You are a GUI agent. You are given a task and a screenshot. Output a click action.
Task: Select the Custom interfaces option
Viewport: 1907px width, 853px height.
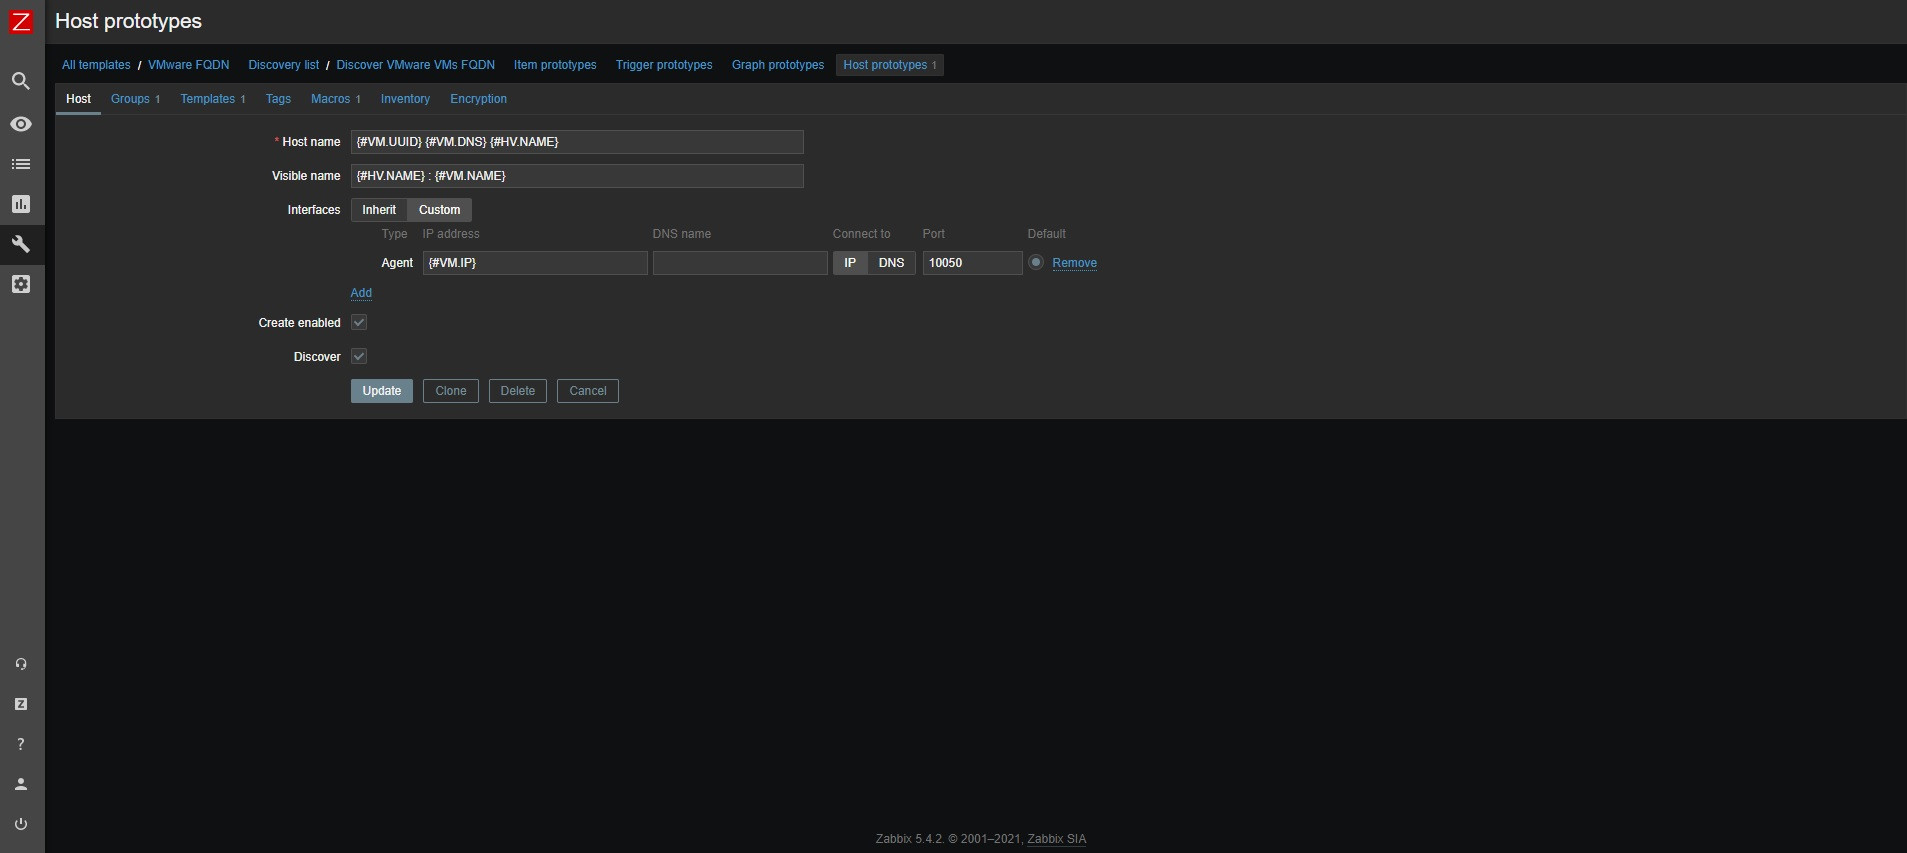coord(439,210)
